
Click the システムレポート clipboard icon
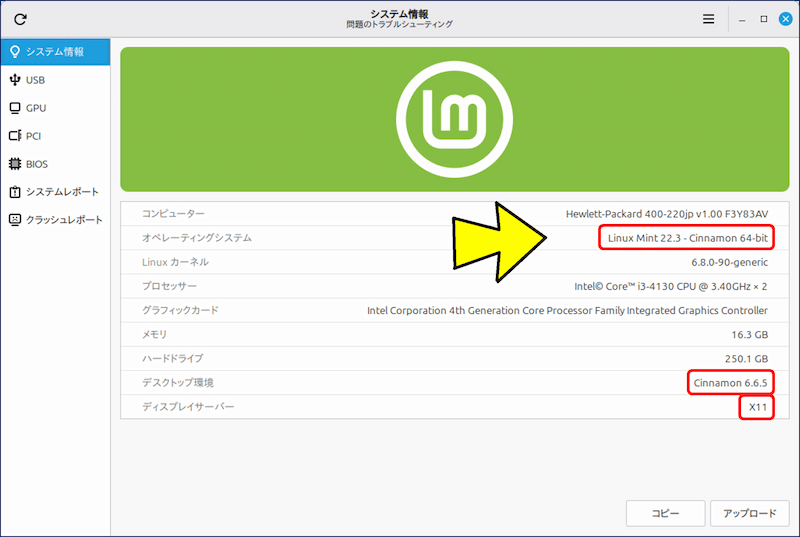point(15,192)
